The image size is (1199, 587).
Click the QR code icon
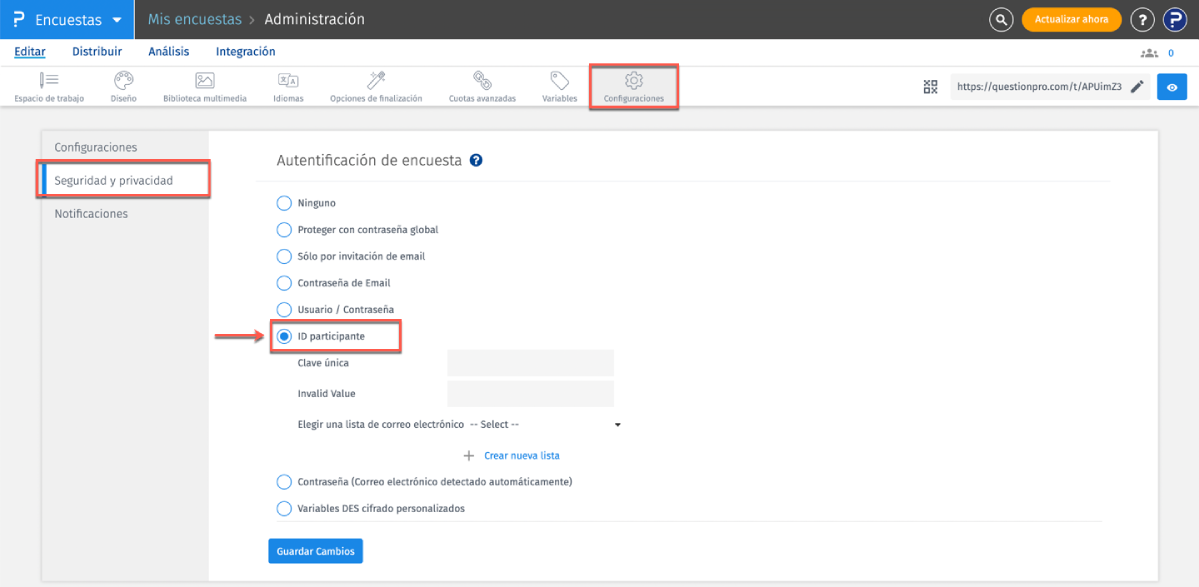click(x=930, y=87)
